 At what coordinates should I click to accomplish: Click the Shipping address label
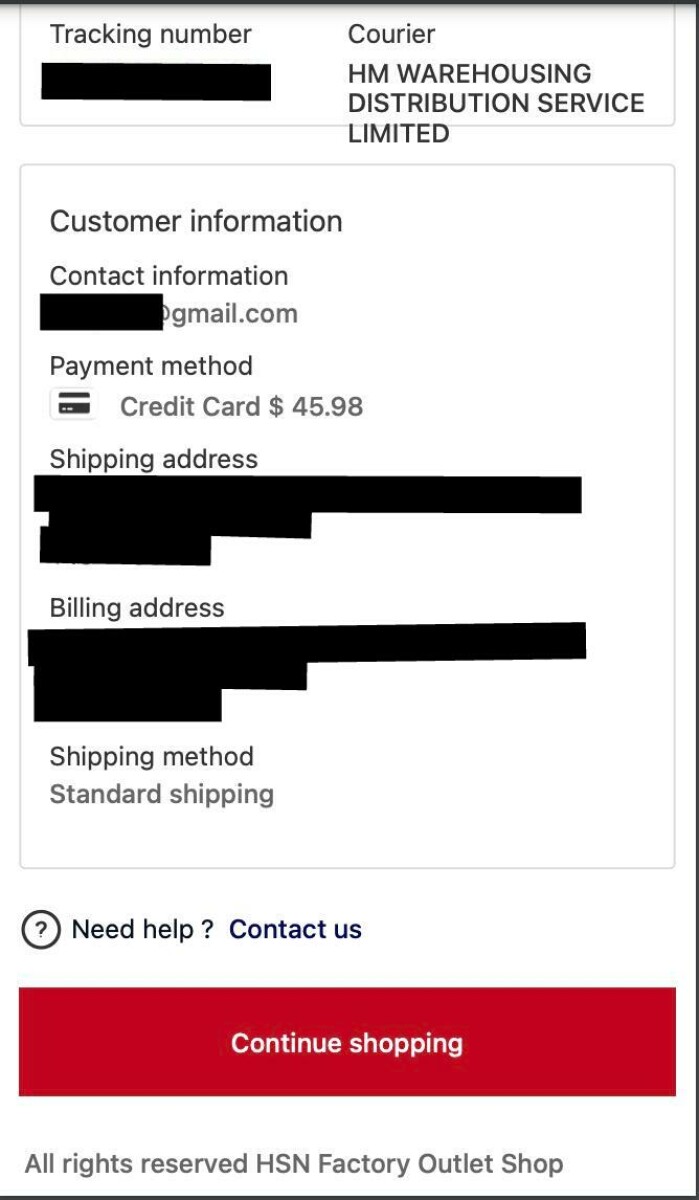pos(154,459)
